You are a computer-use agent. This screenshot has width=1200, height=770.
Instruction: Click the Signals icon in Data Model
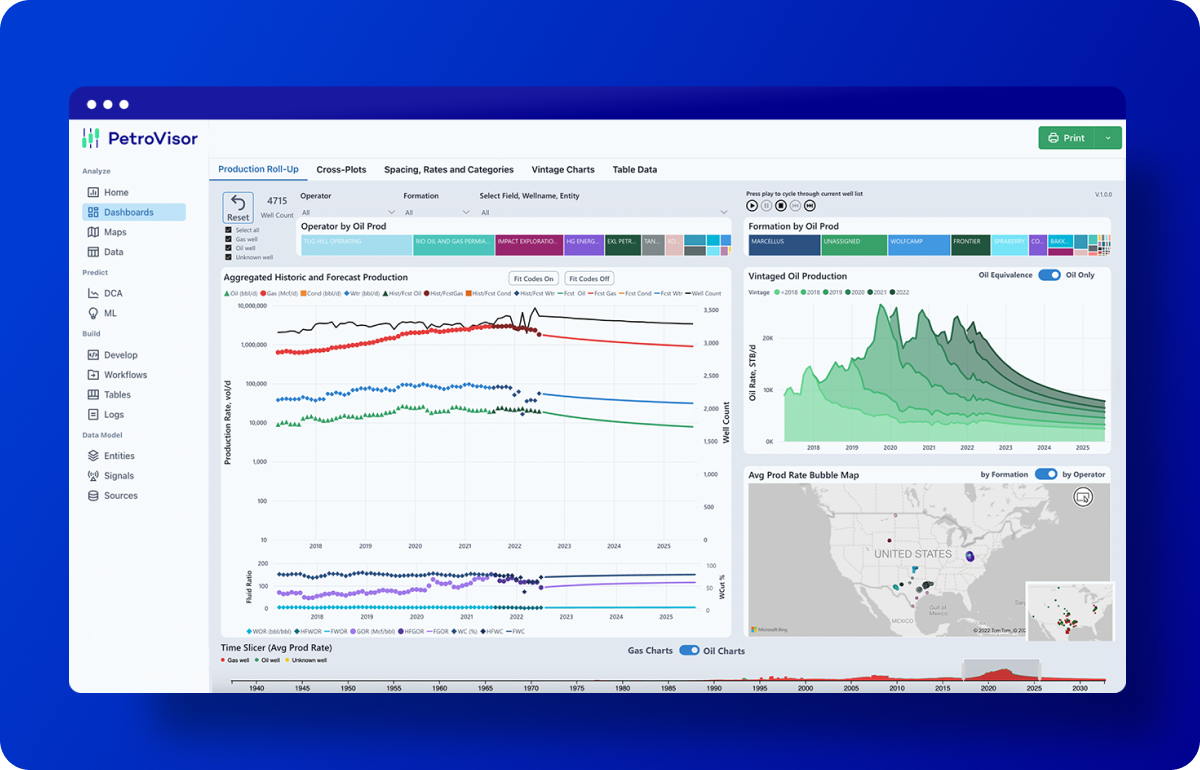93,476
